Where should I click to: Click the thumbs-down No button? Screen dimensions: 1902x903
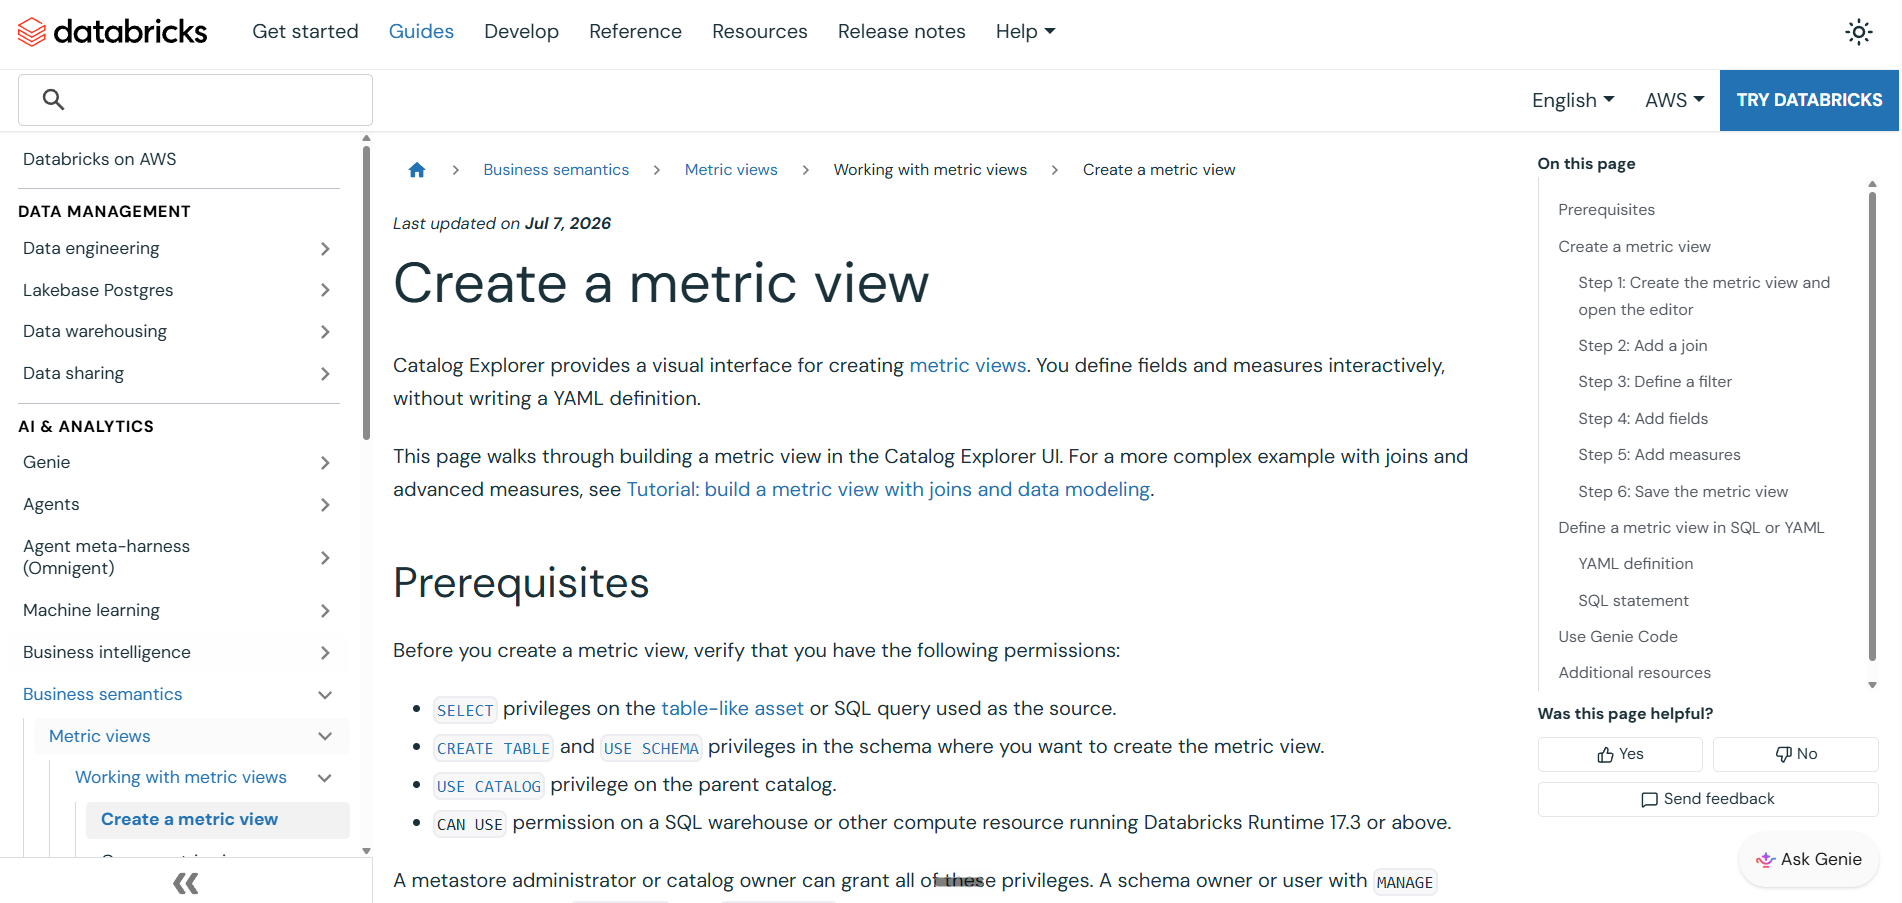click(x=1796, y=754)
